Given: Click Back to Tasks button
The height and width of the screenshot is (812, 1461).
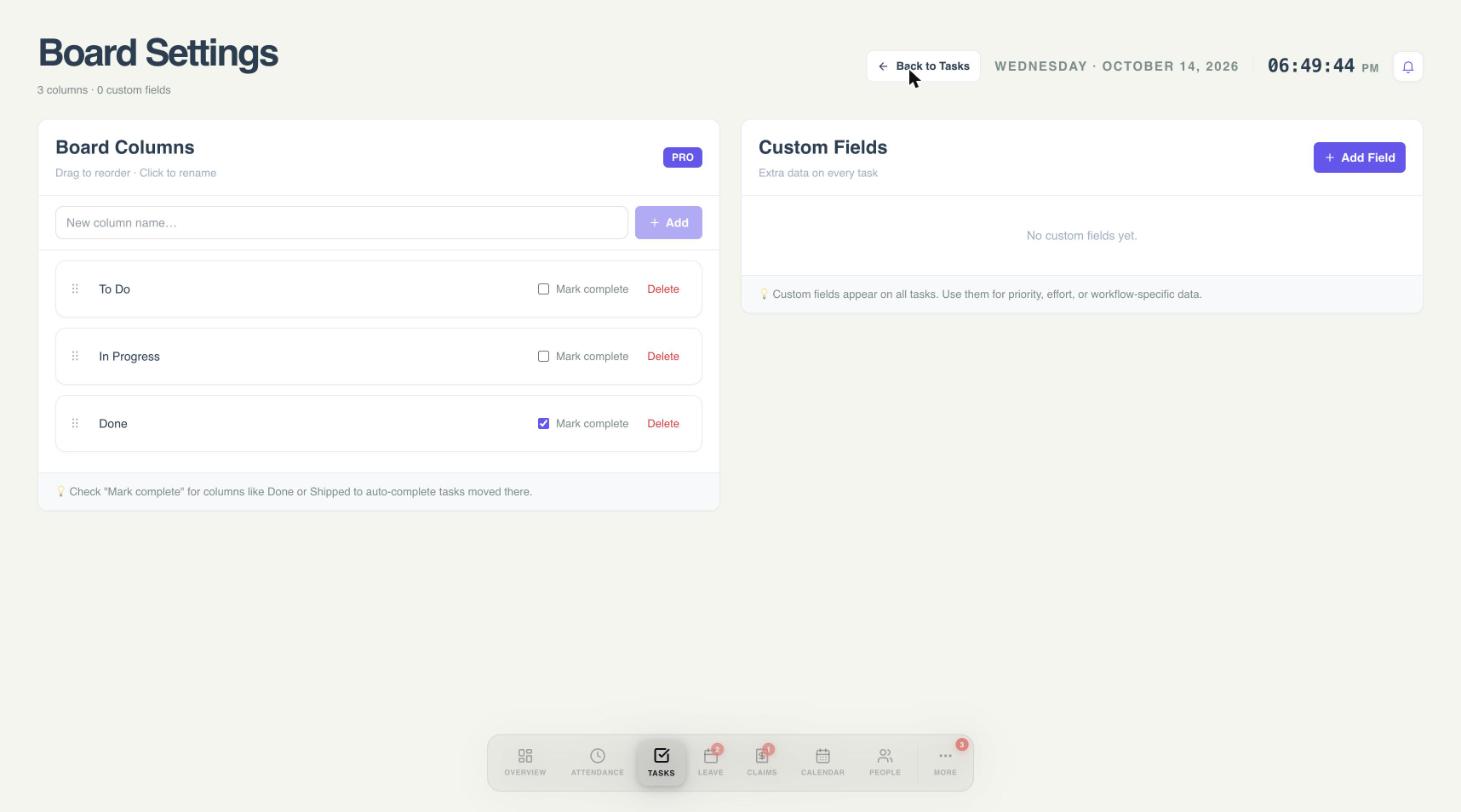Looking at the screenshot, I should click(x=923, y=66).
